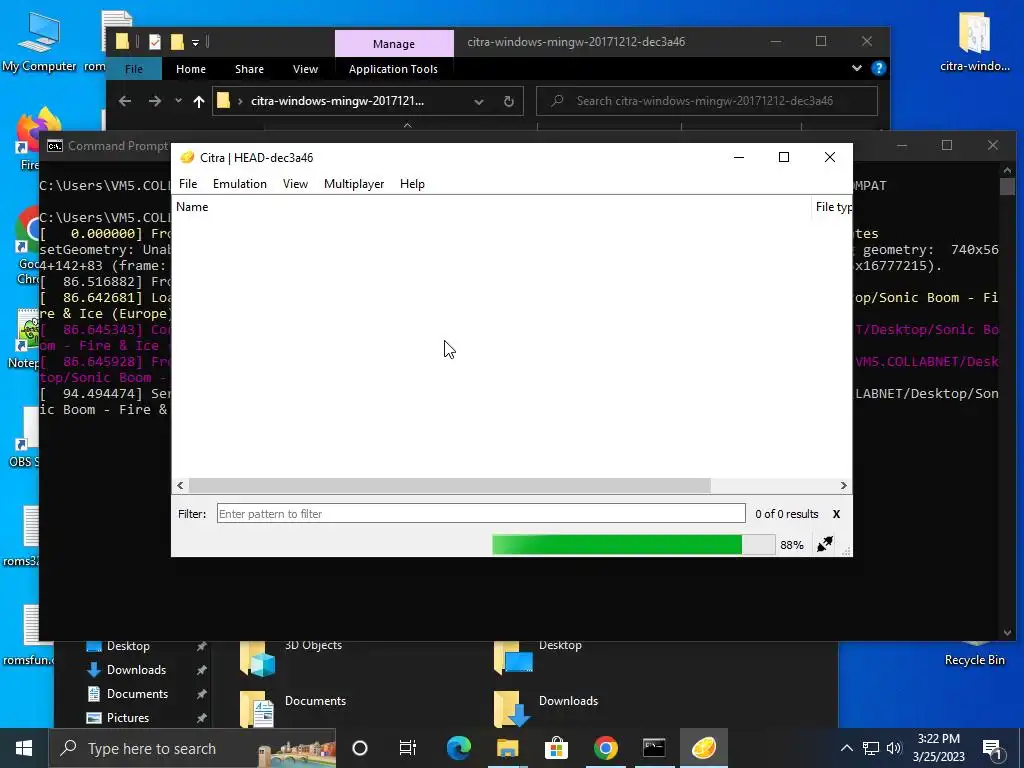
Task: Click the Citra window title bar icon
Action: coord(187,157)
